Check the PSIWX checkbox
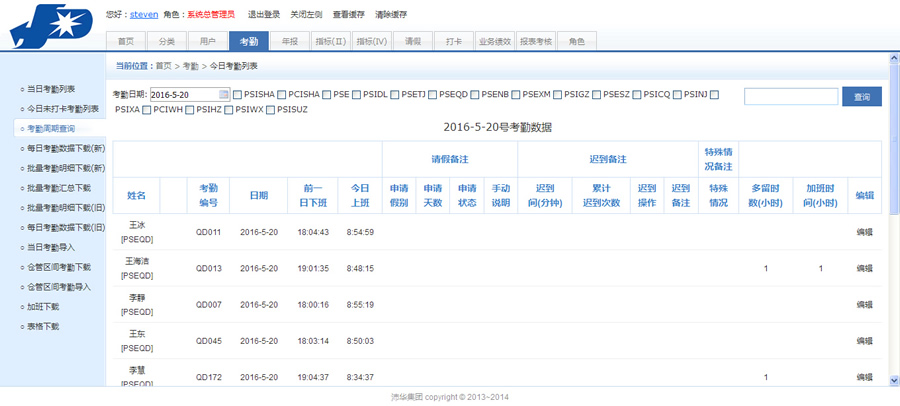900x406 pixels. 229,110
